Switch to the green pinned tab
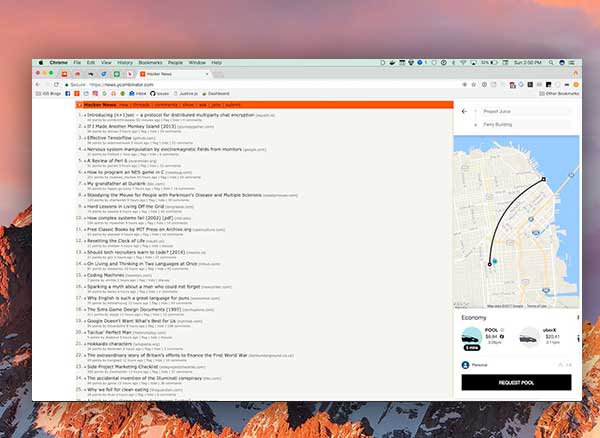The image size is (600, 438). click(x=117, y=74)
